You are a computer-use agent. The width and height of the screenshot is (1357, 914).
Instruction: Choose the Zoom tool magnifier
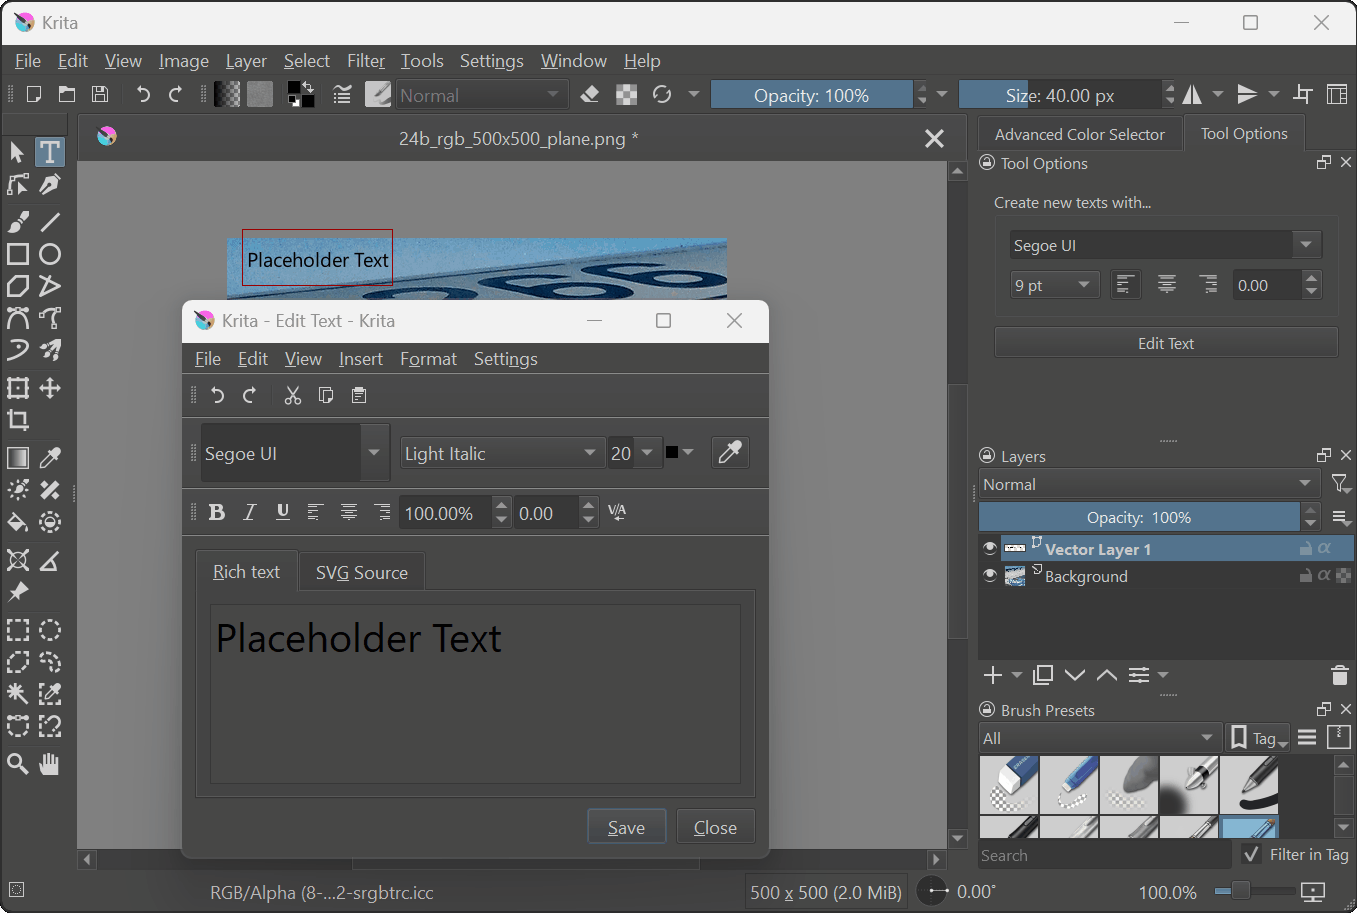18,765
